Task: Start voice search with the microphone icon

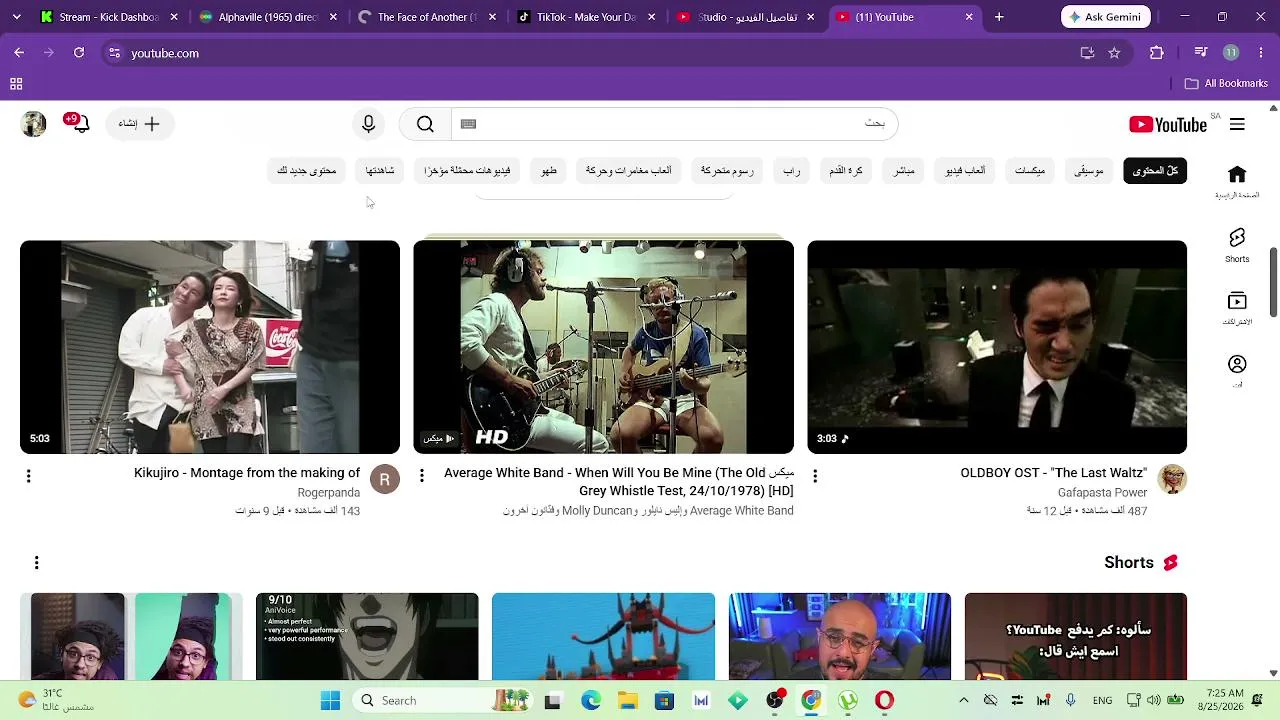Action: click(x=369, y=124)
